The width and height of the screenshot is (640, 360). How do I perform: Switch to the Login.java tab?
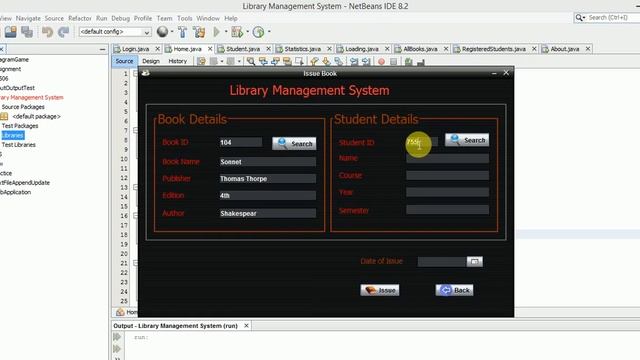pyautogui.click(x=136, y=49)
